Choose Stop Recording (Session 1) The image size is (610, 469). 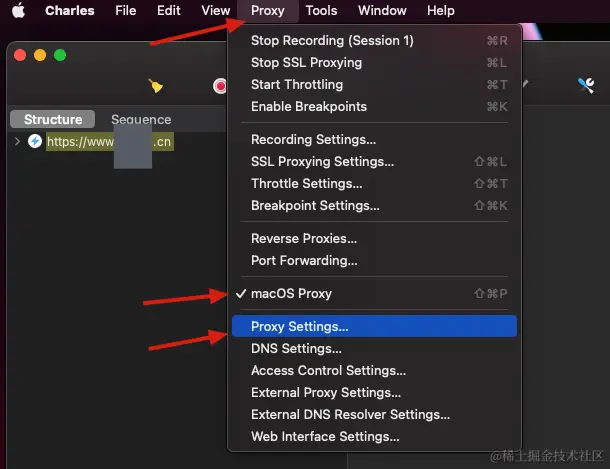pos(374,40)
